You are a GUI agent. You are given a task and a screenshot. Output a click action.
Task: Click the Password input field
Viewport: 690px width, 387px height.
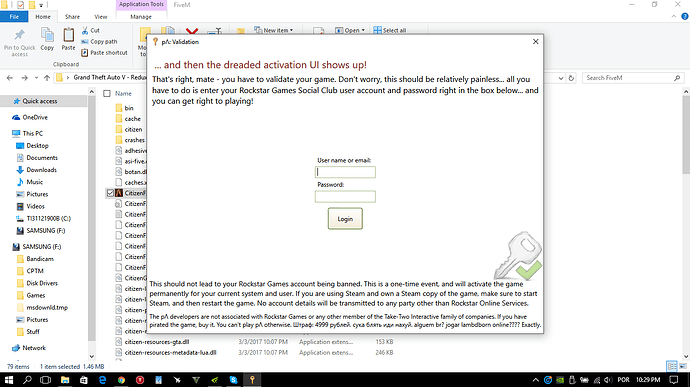345,196
